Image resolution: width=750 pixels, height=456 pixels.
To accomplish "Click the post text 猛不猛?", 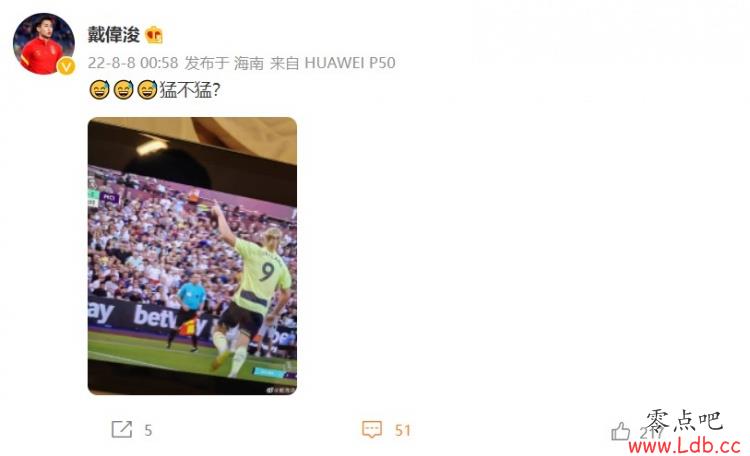I will [x=189, y=89].
